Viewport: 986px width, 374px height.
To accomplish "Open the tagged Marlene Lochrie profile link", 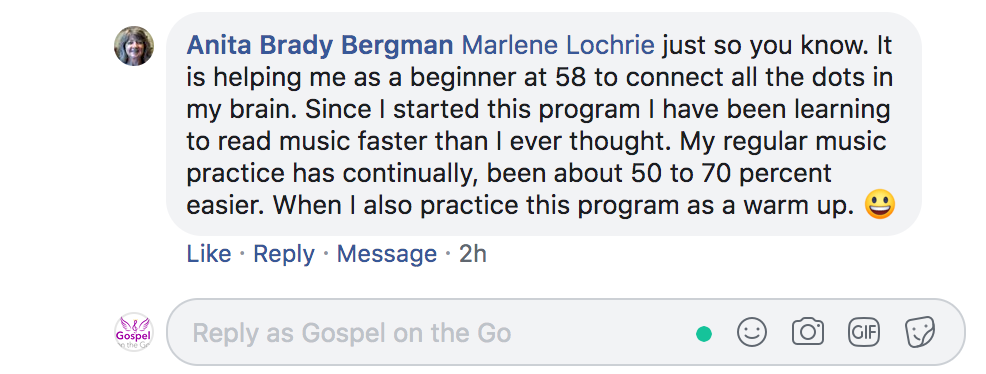I will pos(558,46).
